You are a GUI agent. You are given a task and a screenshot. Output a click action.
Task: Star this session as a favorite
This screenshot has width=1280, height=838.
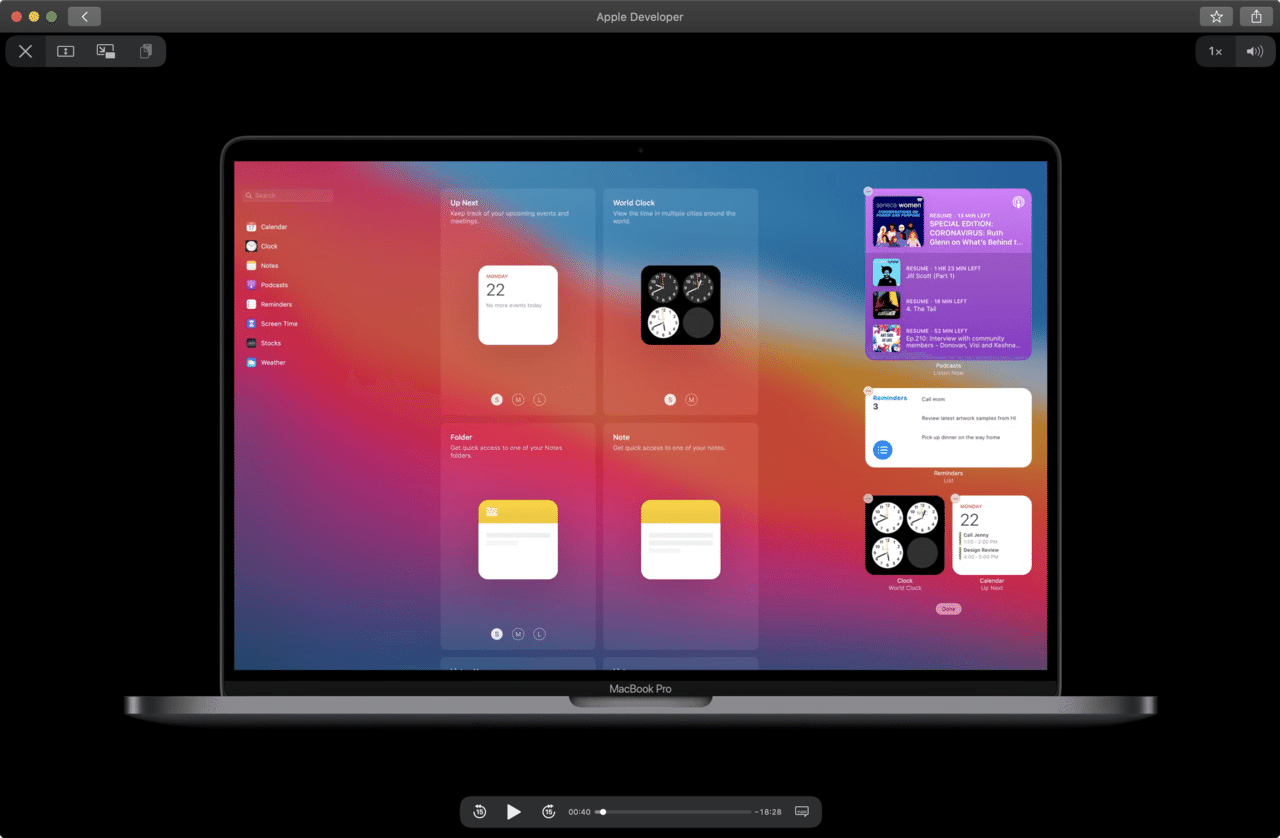point(1215,16)
